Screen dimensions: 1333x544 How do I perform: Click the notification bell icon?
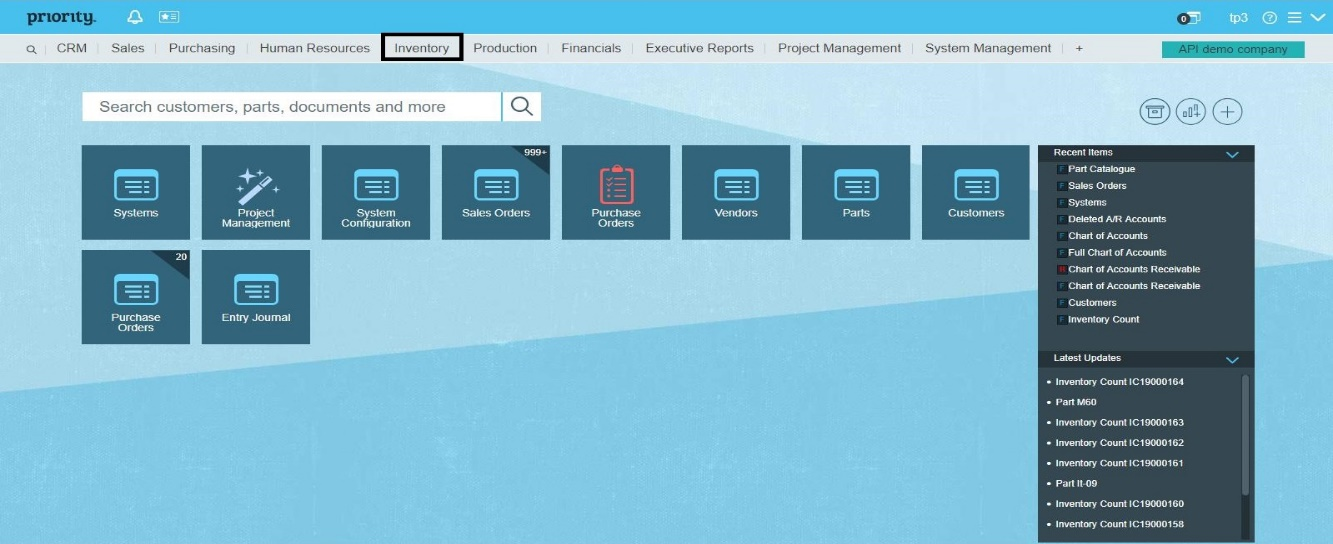pos(135,18)
